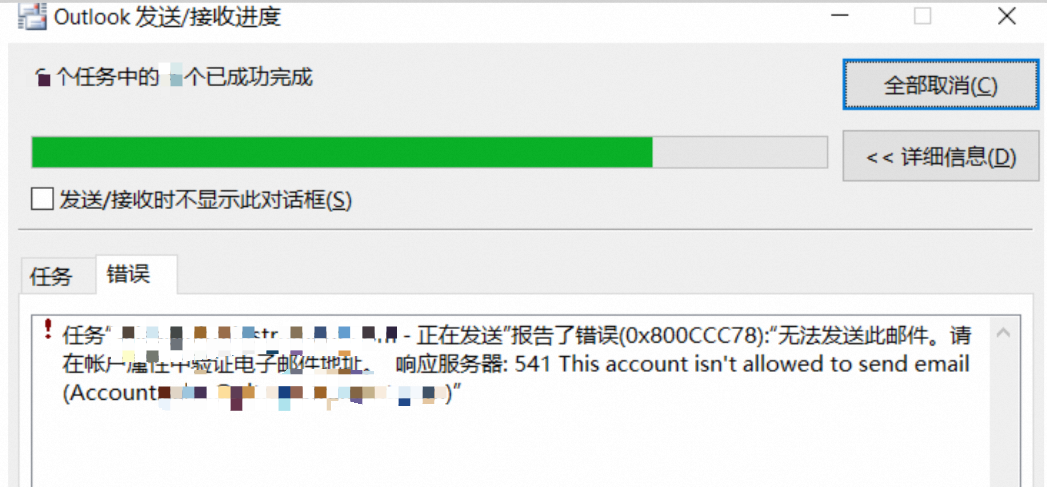The image size is (1047, 487).
Task: Click the Outlook 发送/接收进度 title text
Action: coord(167,17)
